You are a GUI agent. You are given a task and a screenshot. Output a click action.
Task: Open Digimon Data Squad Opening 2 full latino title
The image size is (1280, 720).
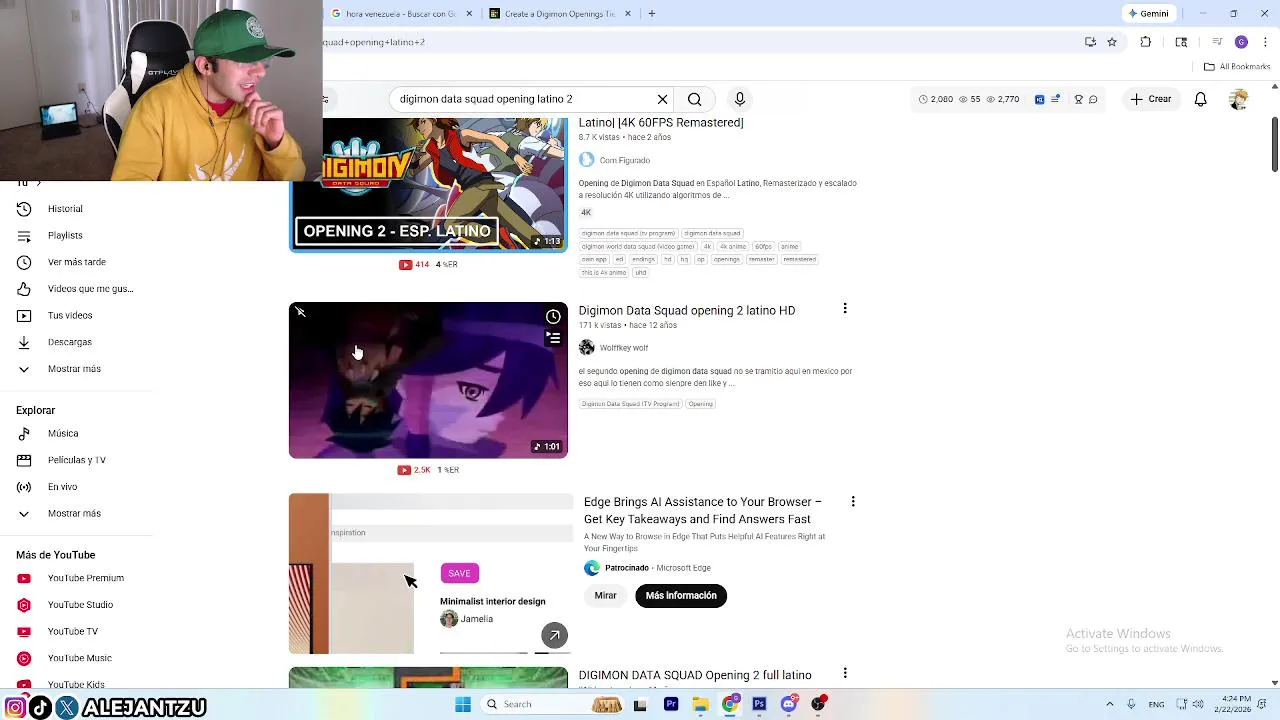[695, 676]
